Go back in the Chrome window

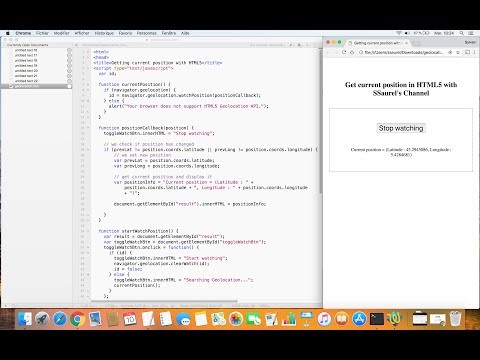[x=328, y=52]
